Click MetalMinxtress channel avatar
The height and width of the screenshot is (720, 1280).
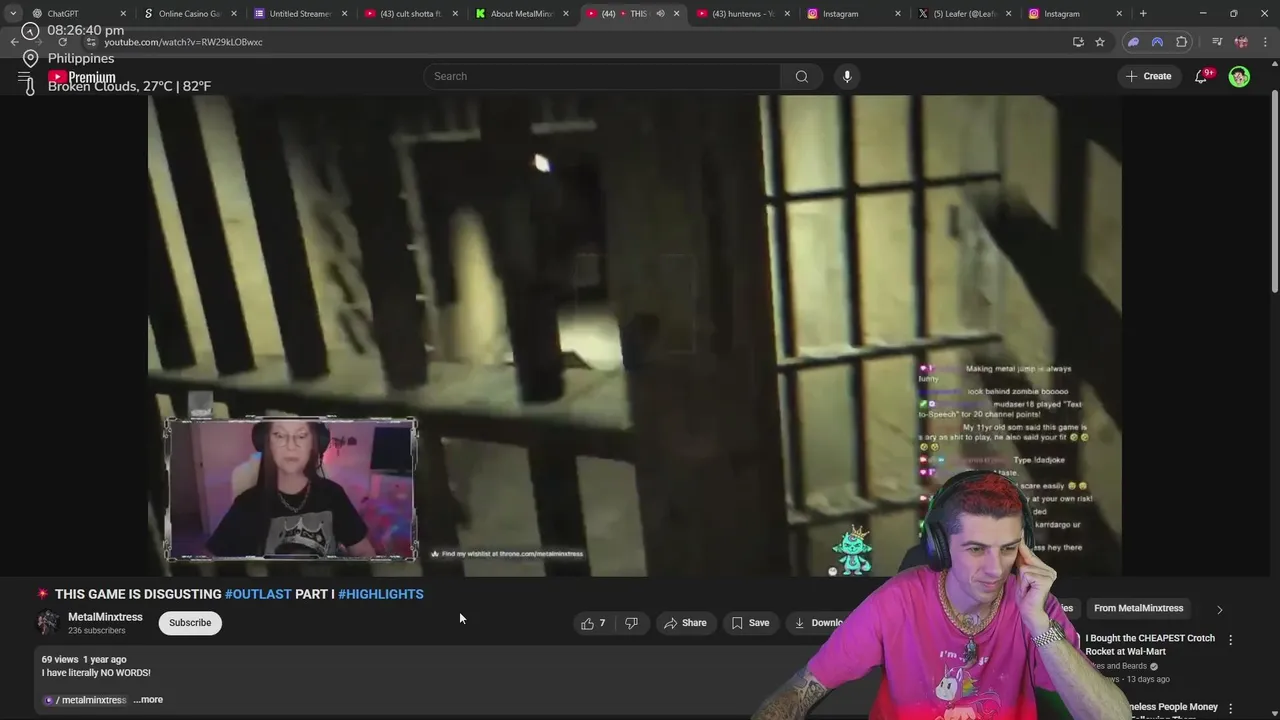click(48, 622)
